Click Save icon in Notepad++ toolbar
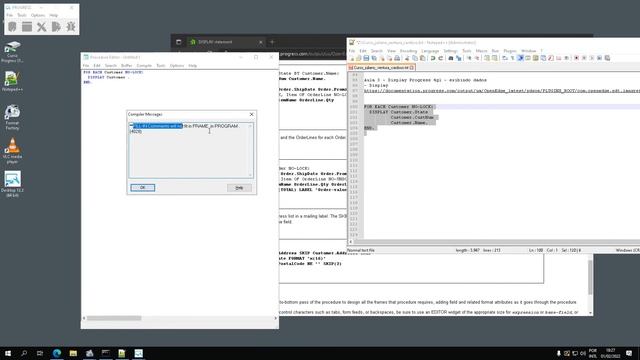 tap(366, 58)
